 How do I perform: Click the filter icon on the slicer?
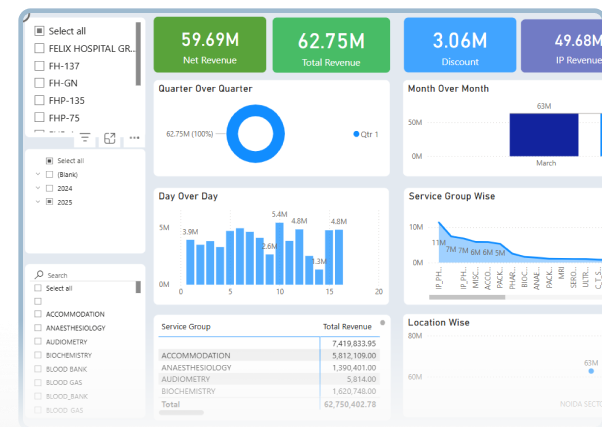(85, 138)
